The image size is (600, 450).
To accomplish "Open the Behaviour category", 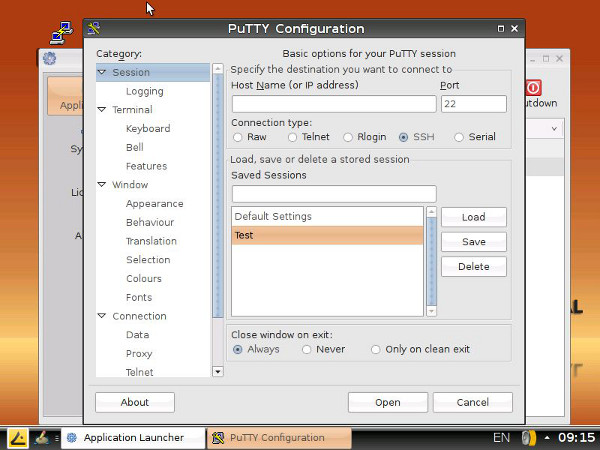I will [x=150, y=222].
